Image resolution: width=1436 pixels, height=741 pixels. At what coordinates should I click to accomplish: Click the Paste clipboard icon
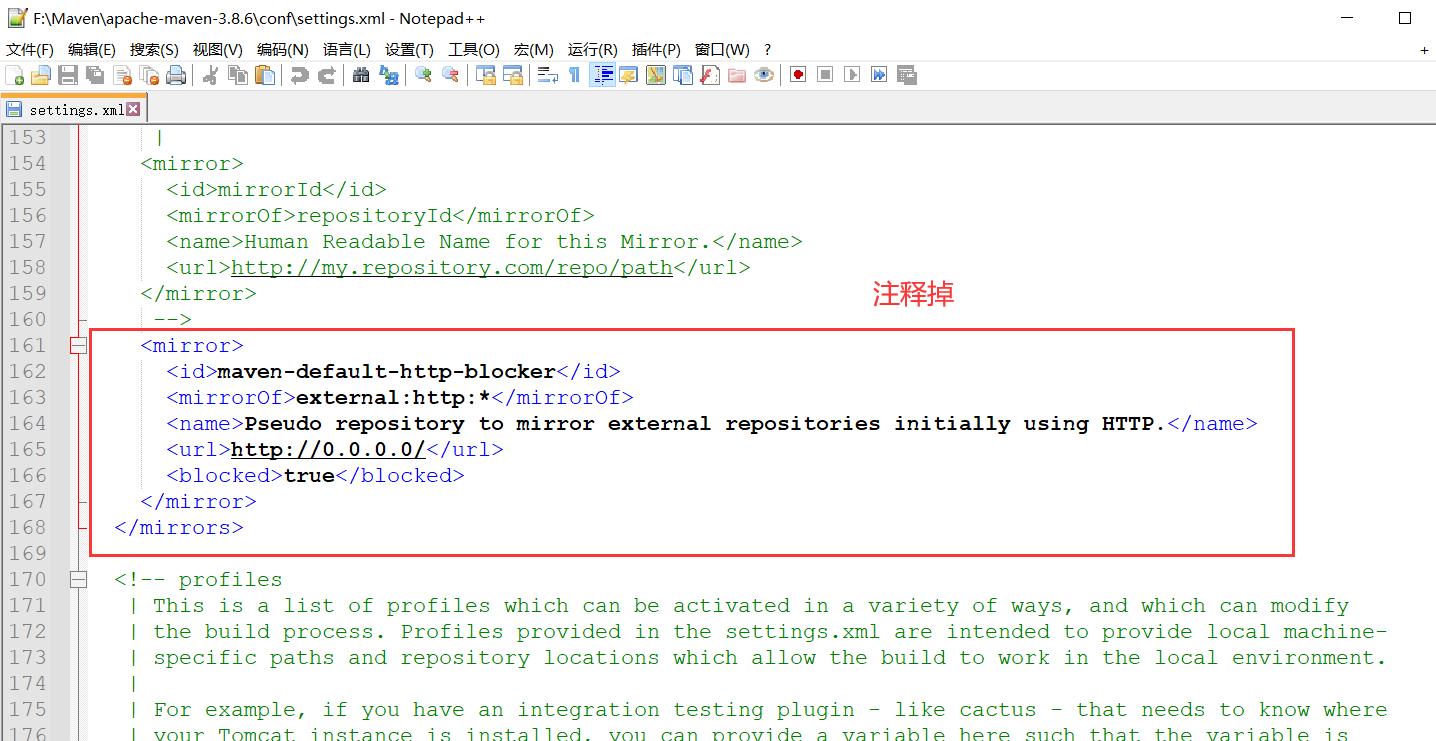point(265,75)
